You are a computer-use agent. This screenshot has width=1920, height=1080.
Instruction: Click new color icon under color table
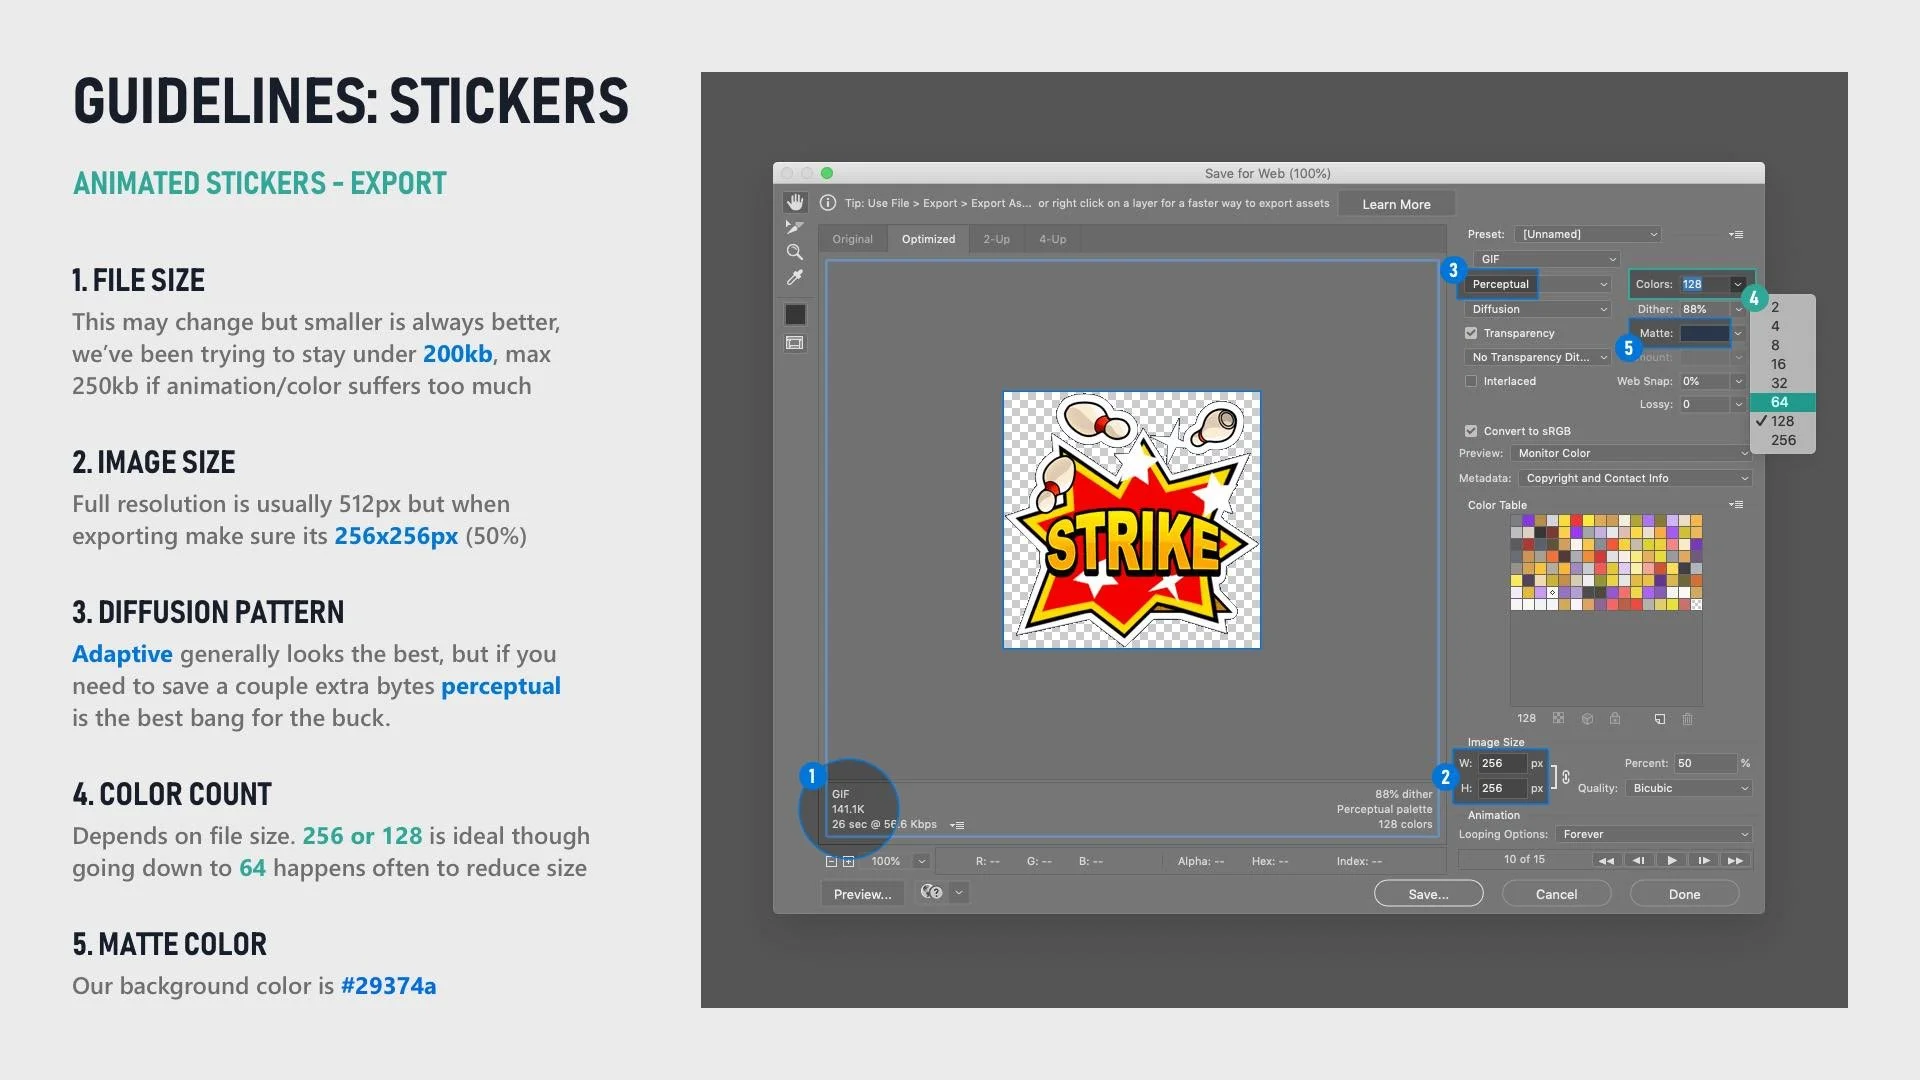point(1660,719)
